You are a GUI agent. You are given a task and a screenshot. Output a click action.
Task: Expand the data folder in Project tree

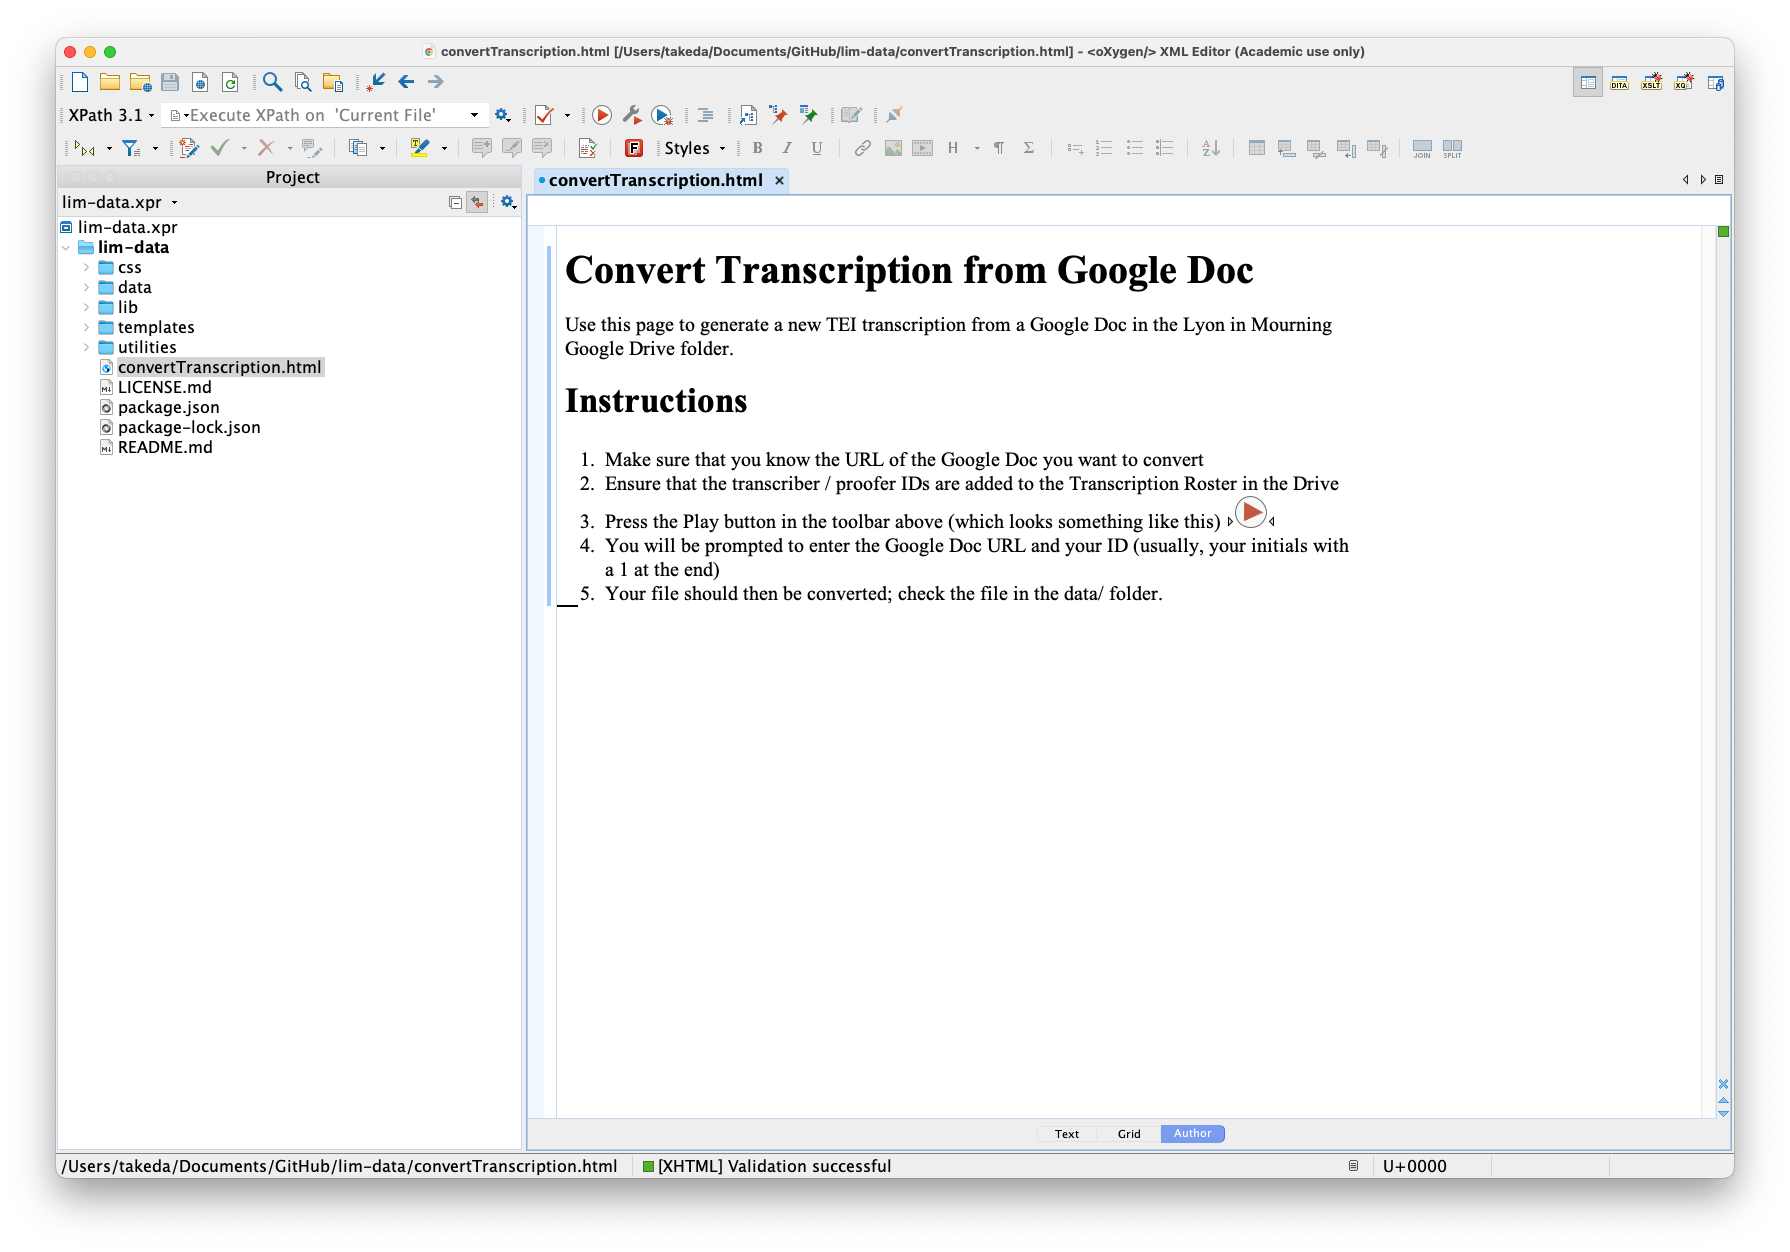(x=86, y=287)
